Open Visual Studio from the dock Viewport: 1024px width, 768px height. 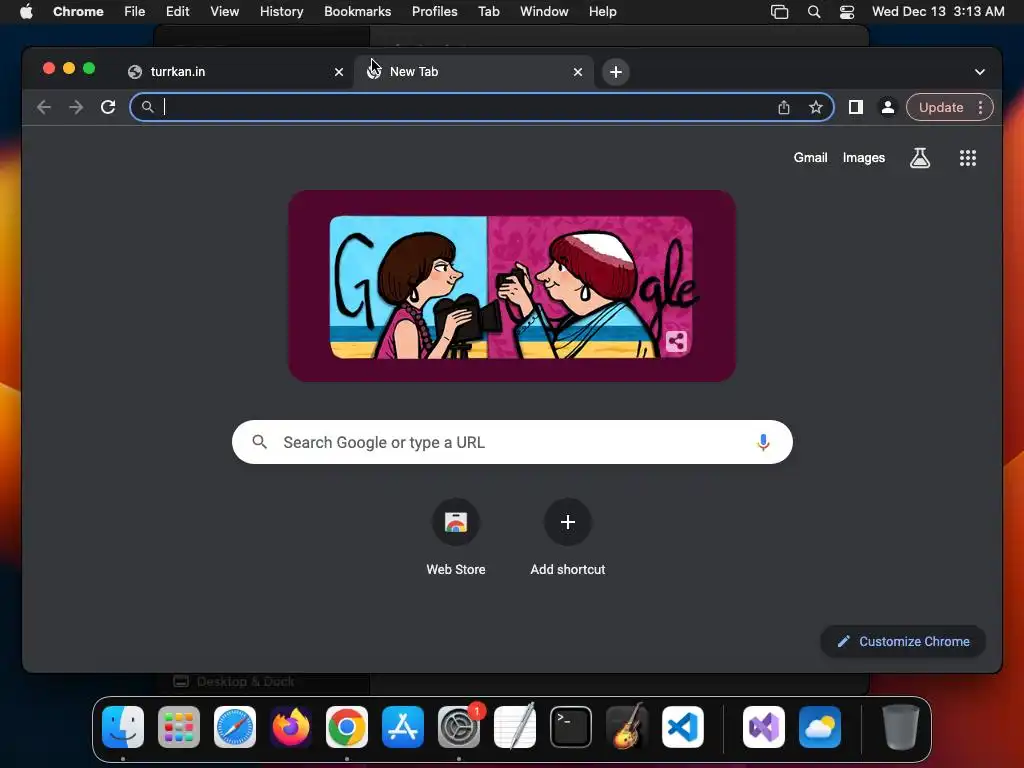pyautogui.click(x=763, y=727)
